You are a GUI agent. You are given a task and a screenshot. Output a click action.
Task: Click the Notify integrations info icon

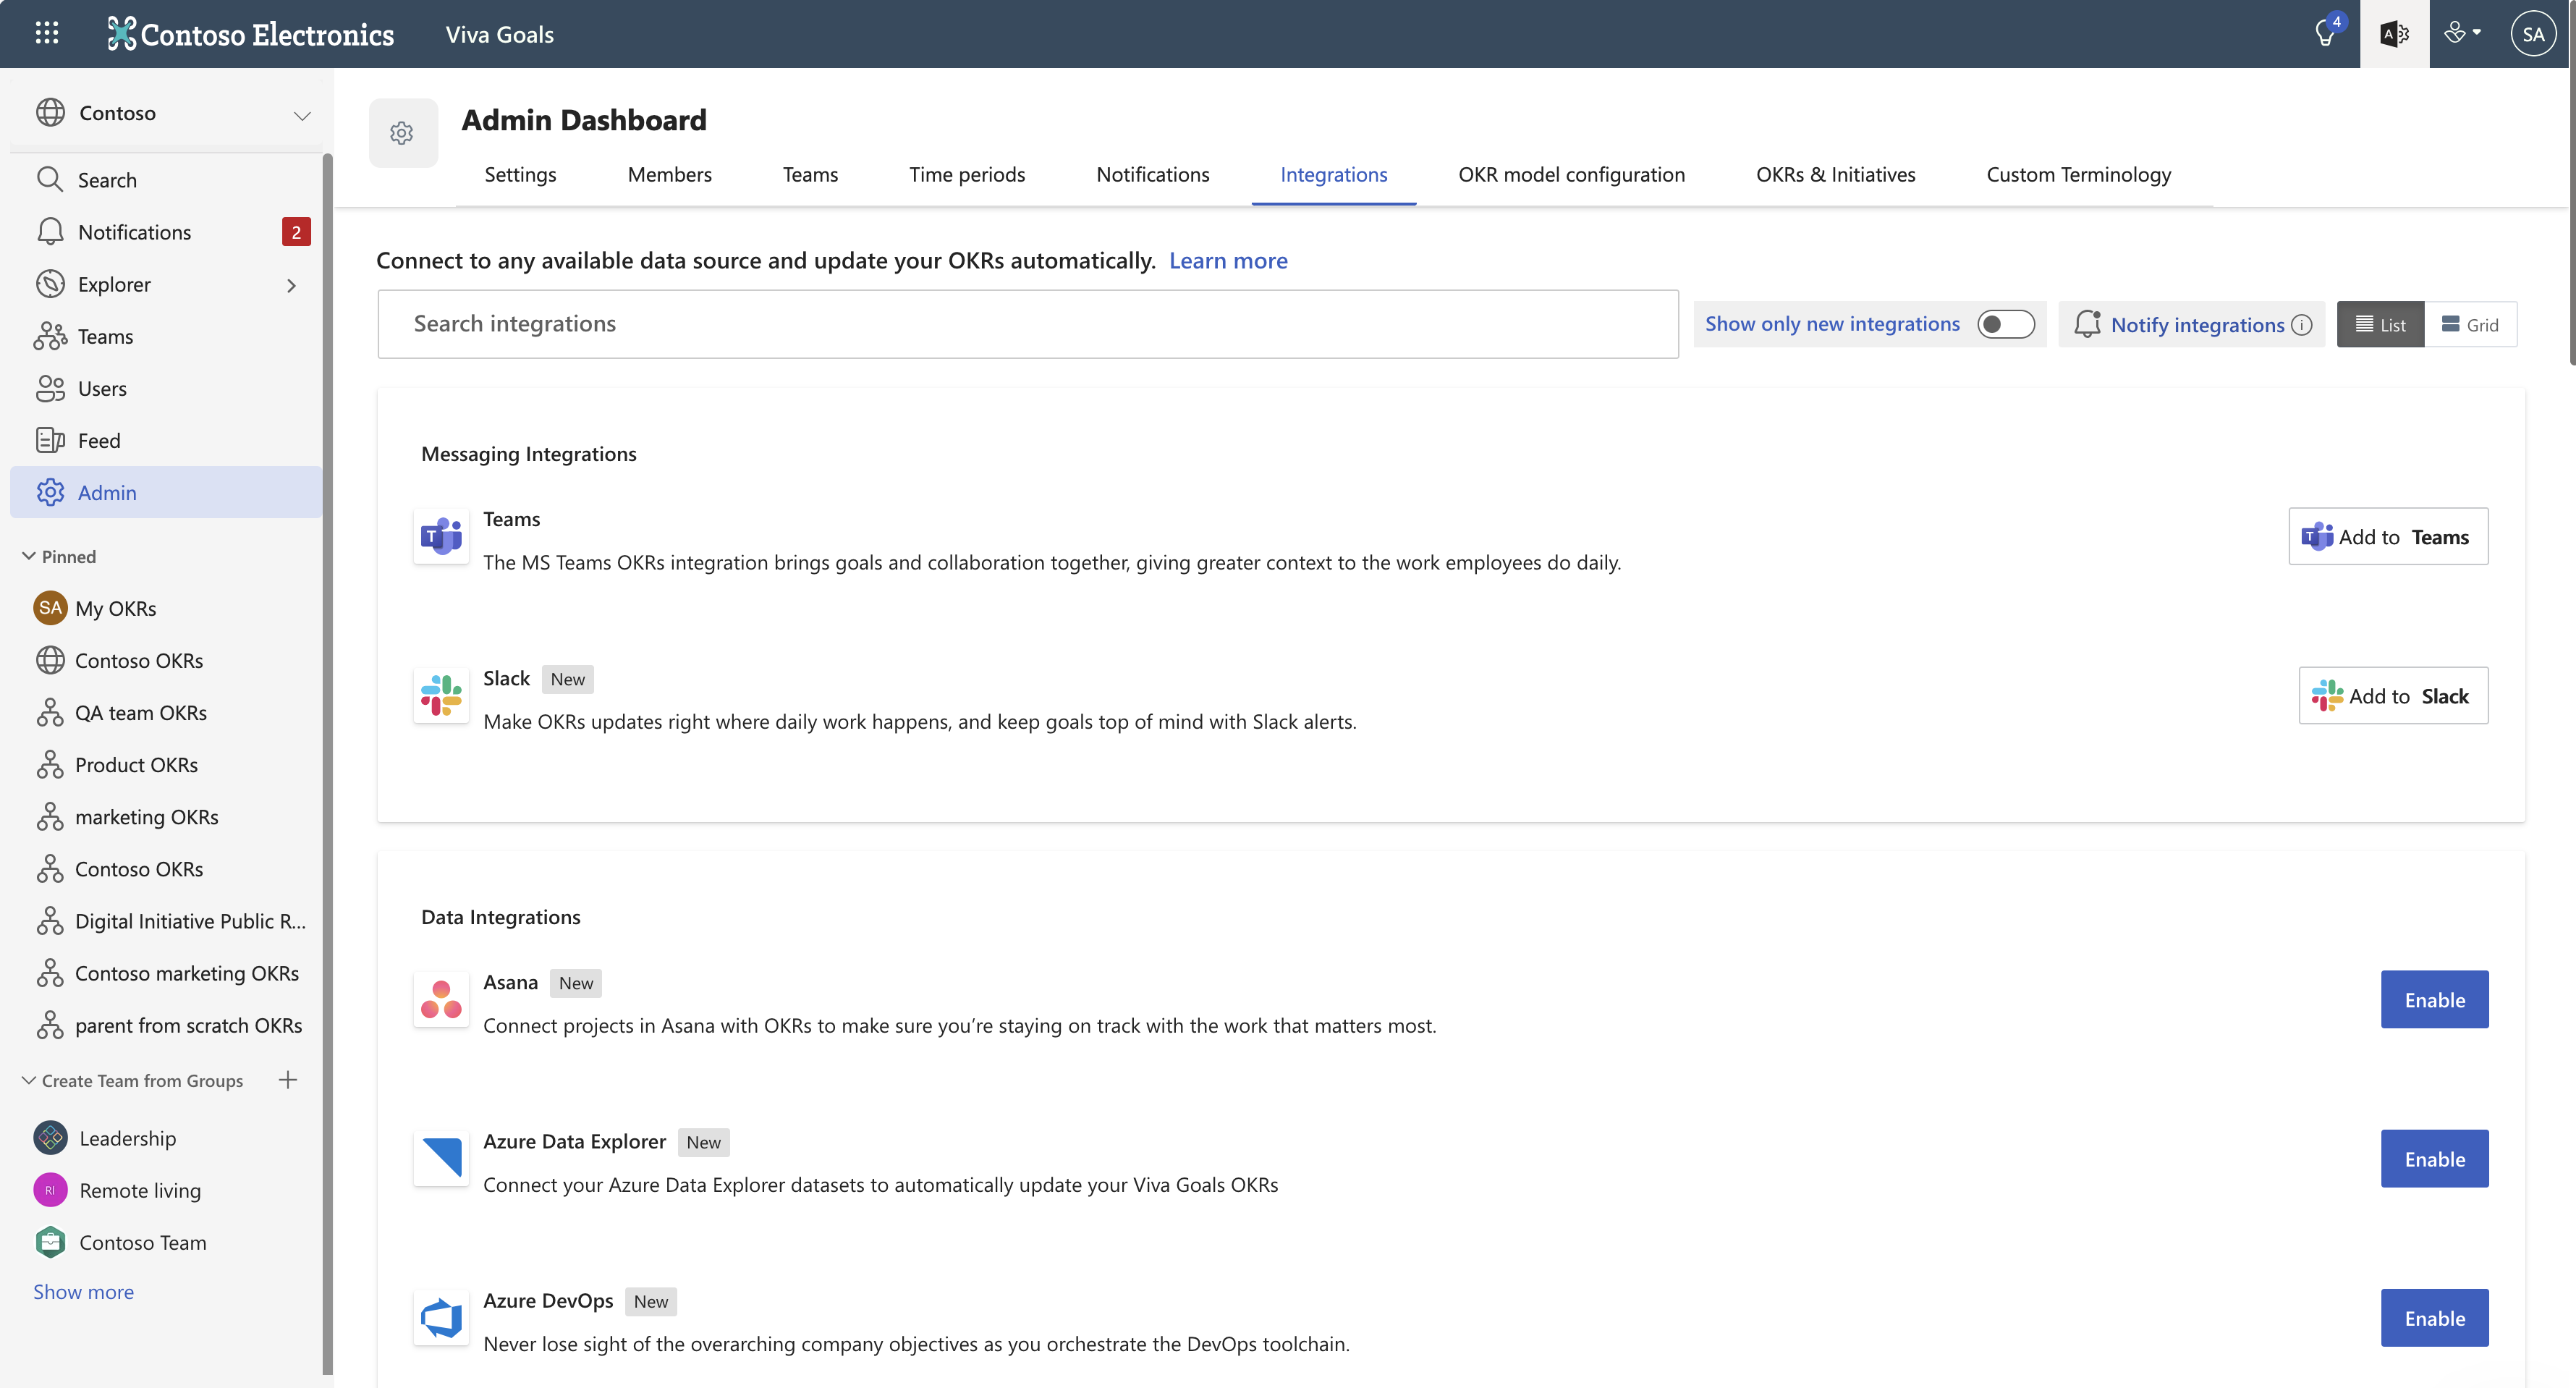tap(2301, 325)
